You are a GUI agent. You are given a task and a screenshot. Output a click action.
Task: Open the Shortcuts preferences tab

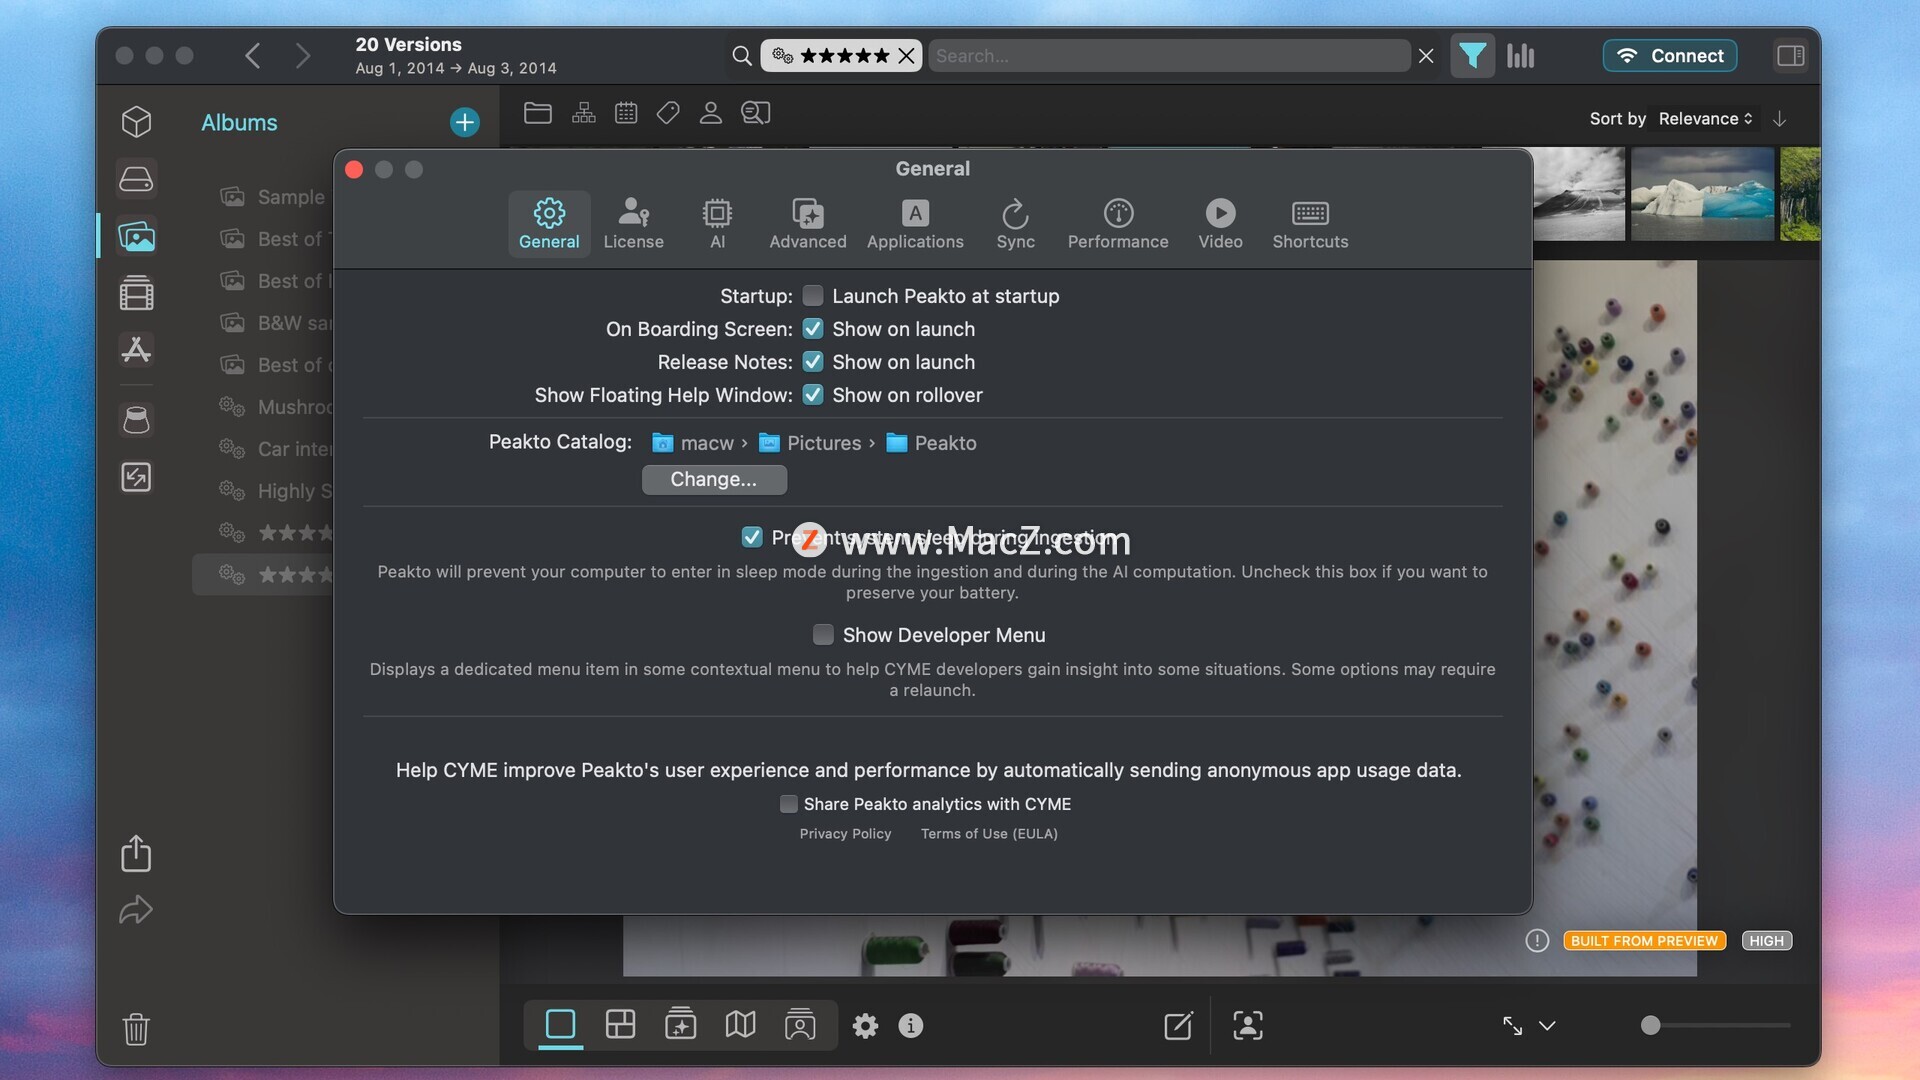[1309, 224]
